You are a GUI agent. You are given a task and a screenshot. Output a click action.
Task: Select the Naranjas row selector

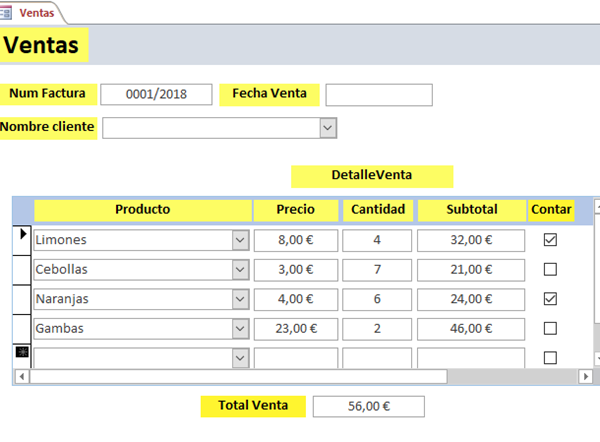coord(22,299)
